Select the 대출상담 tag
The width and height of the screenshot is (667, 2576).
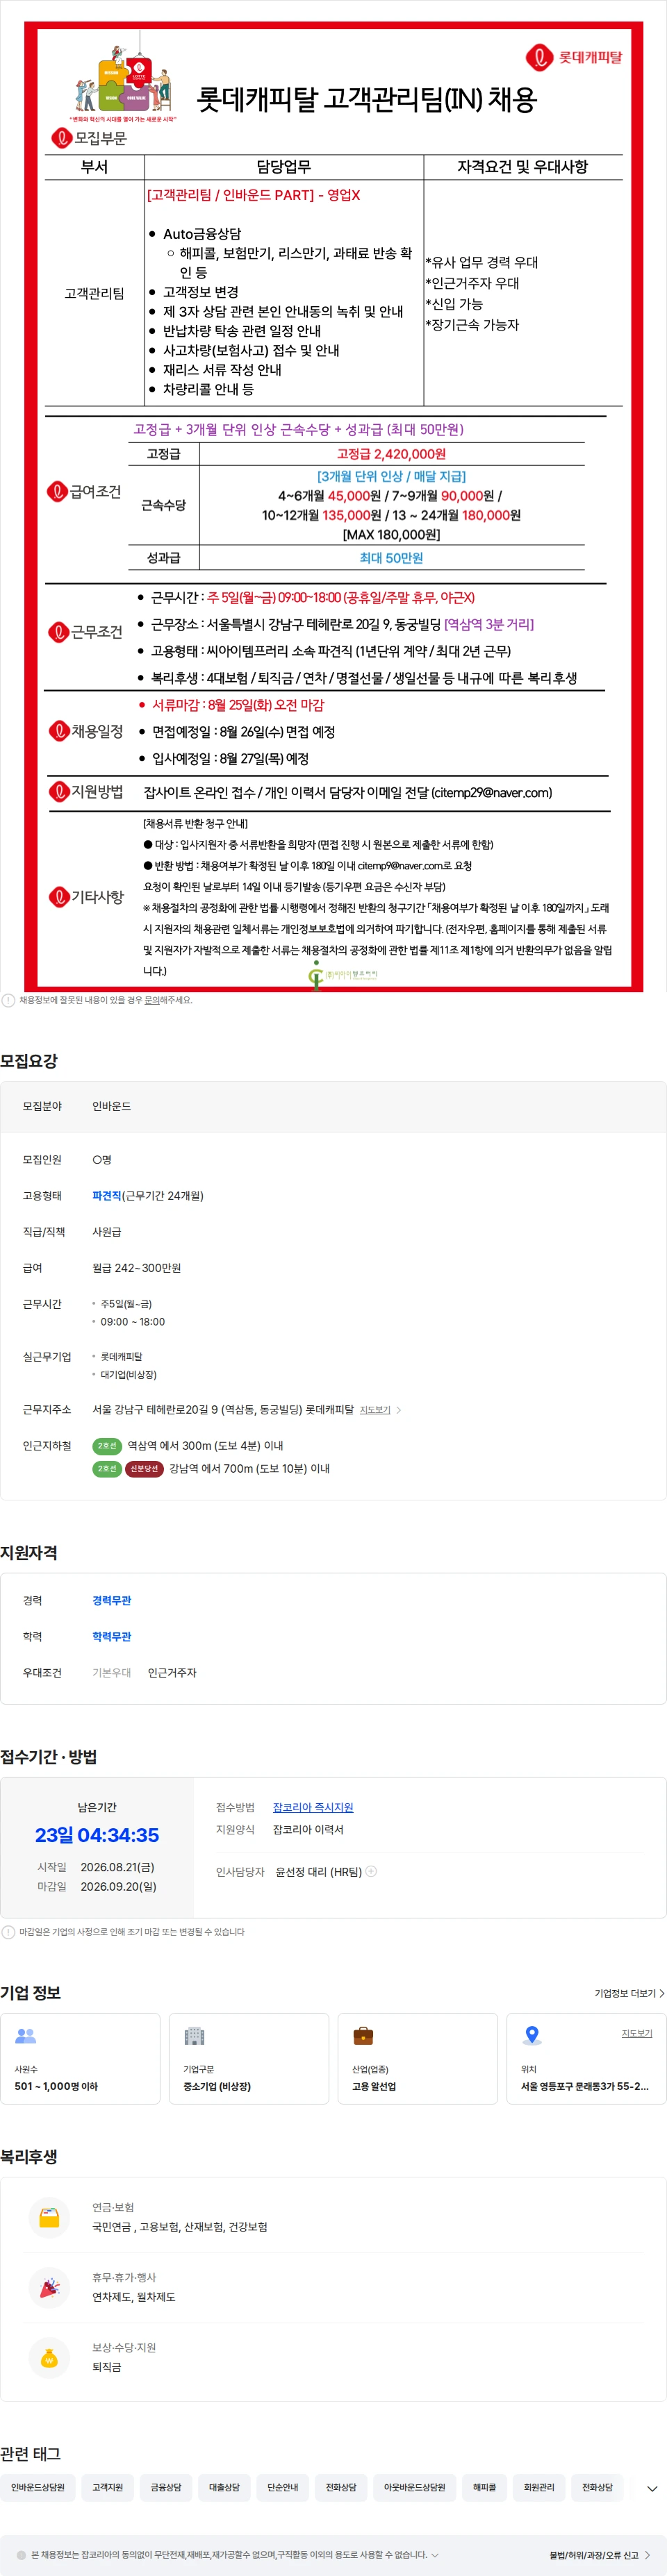click(x=224, y=2487)
